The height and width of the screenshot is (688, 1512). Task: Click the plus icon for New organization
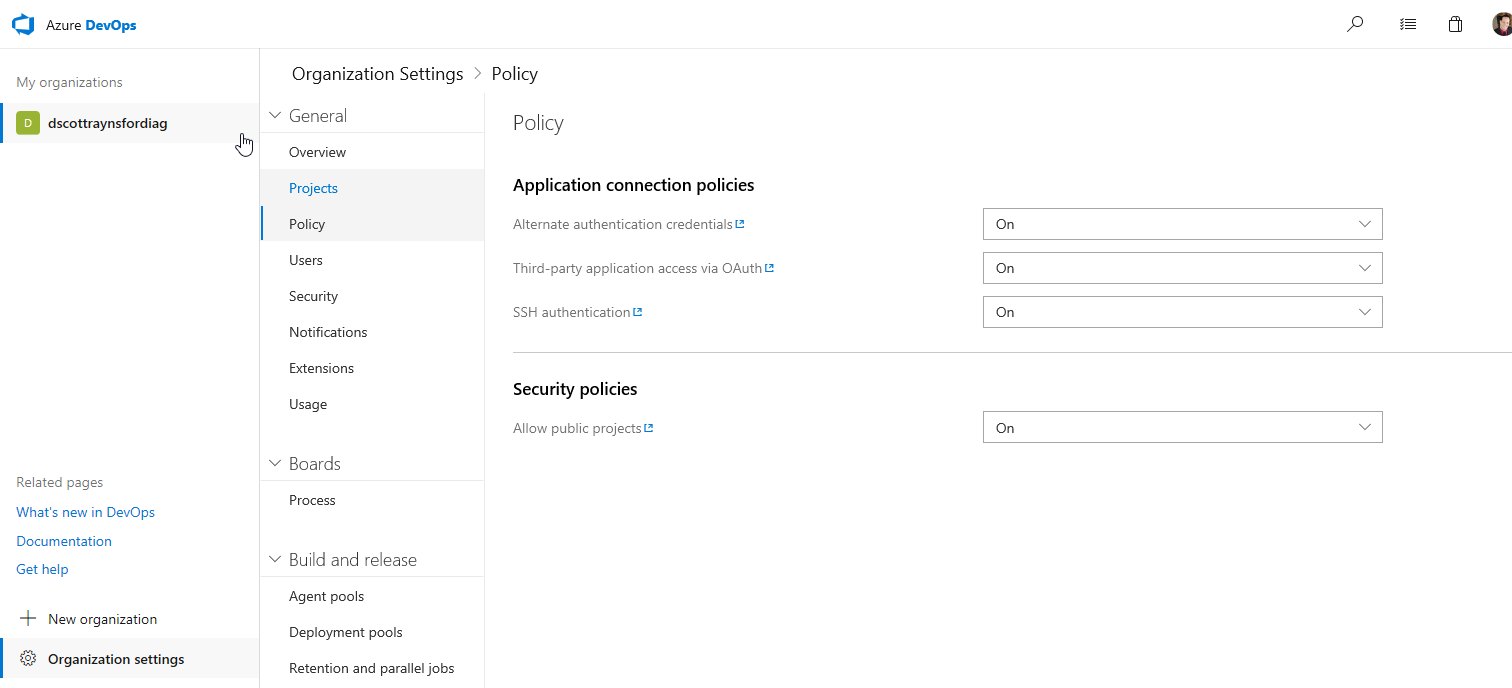(x=28, y=619)
